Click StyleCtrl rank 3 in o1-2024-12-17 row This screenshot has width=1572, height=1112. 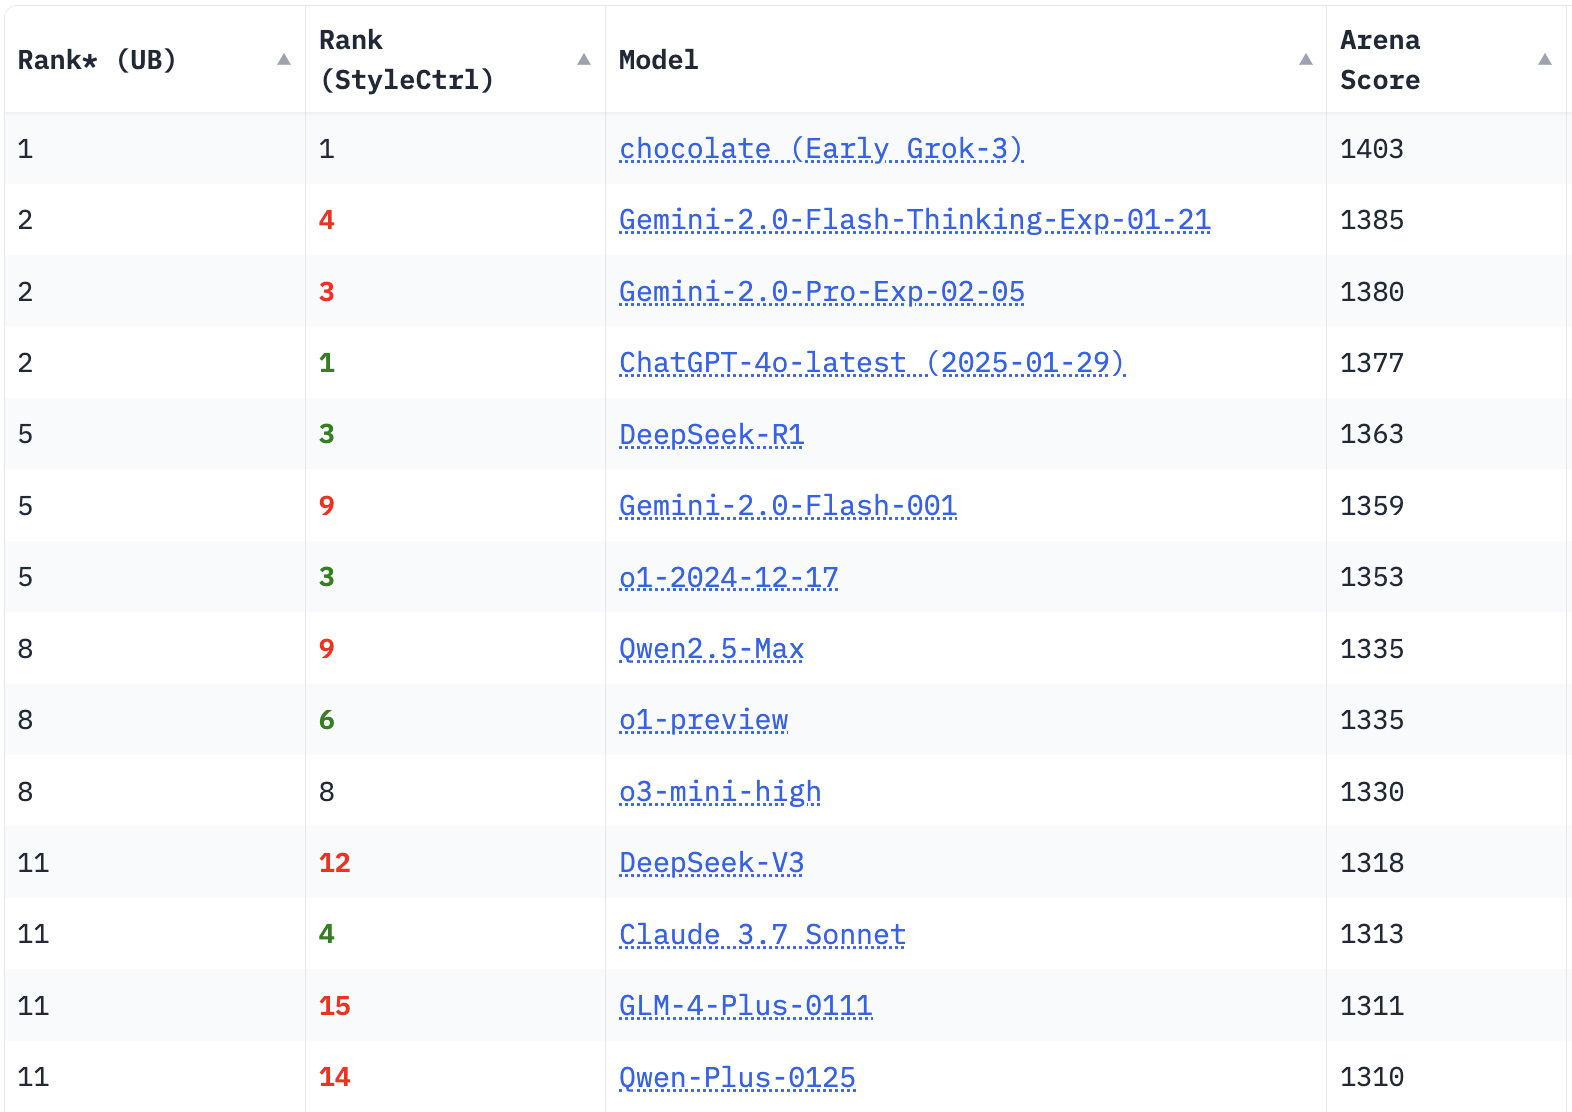click(x=327, y=577)
